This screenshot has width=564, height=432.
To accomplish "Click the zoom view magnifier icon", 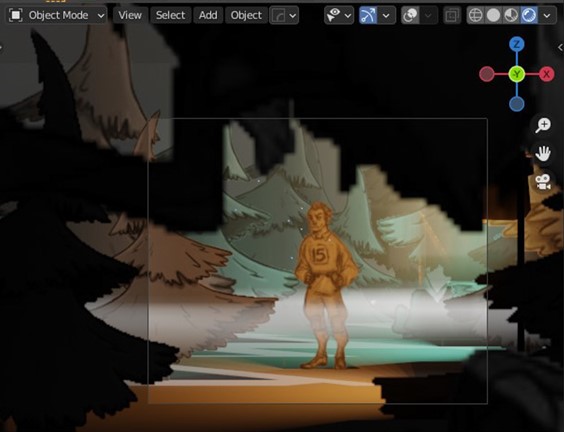I will [x=543, y=126].
